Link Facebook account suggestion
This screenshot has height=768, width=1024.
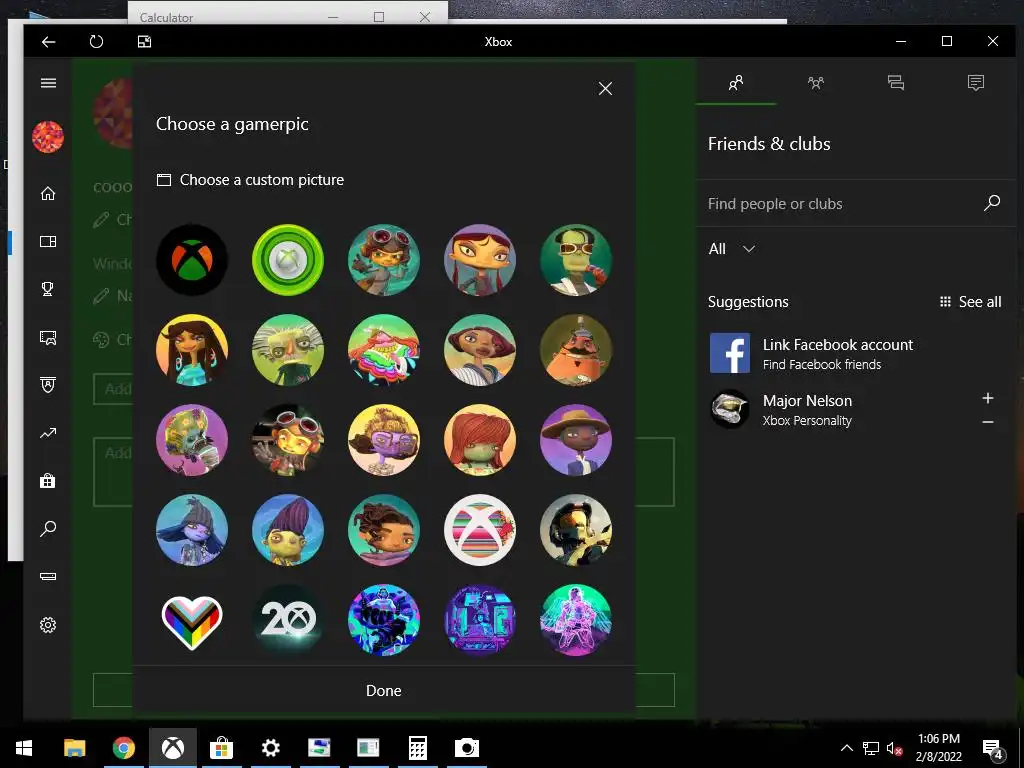856,353
